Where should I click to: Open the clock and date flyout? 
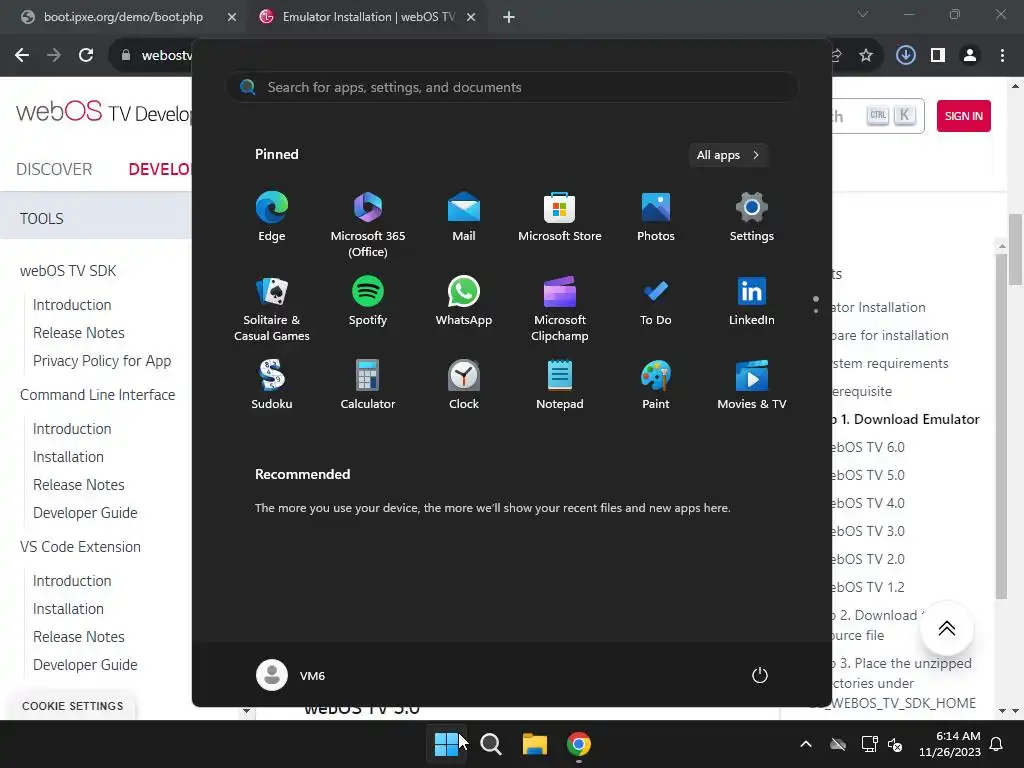pos(950,744)
